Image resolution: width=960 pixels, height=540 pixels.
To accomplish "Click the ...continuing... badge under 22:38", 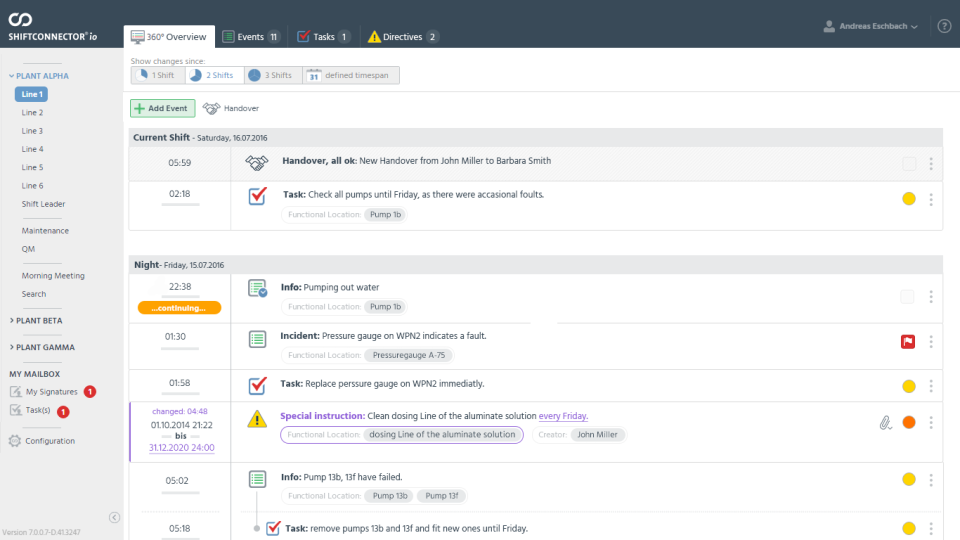I will click(x=179, y=308).
